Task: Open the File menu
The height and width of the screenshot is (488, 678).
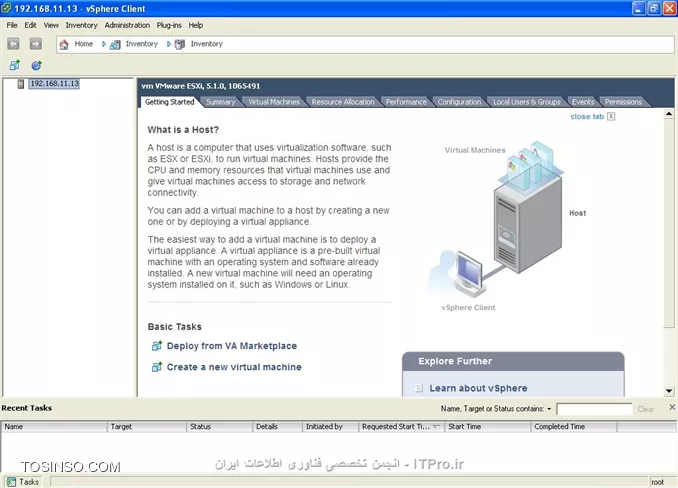Action: [12, 25]
